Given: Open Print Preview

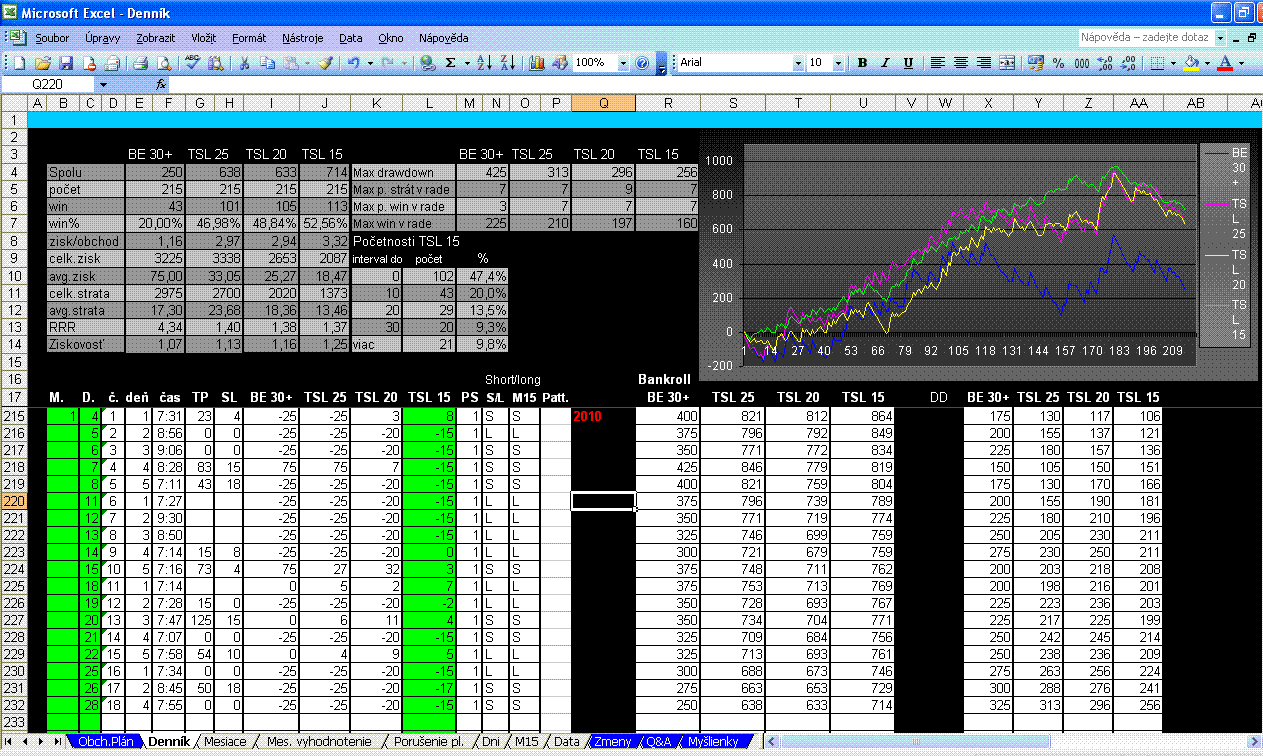Looking at the screenshot, I should click(x=163, y=62).
